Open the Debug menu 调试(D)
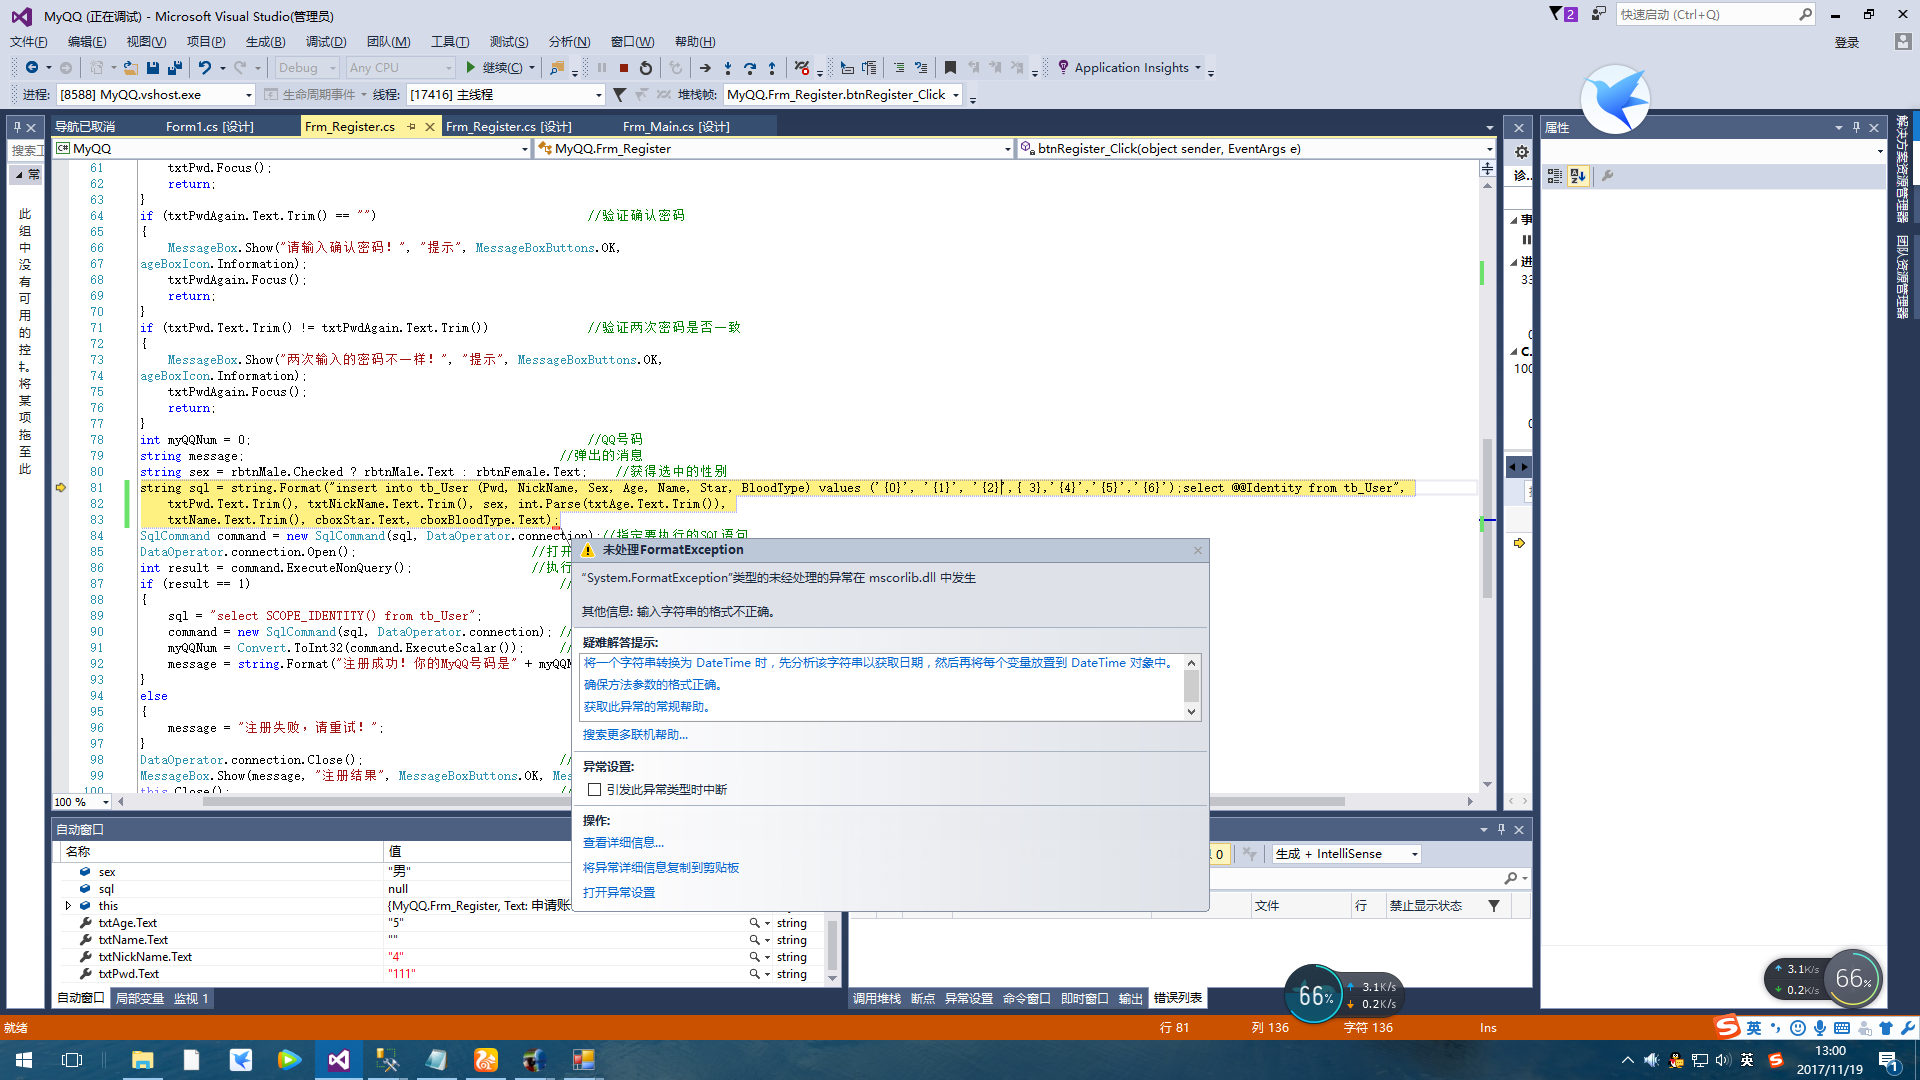1920x1080 pixels. point(326,41)
